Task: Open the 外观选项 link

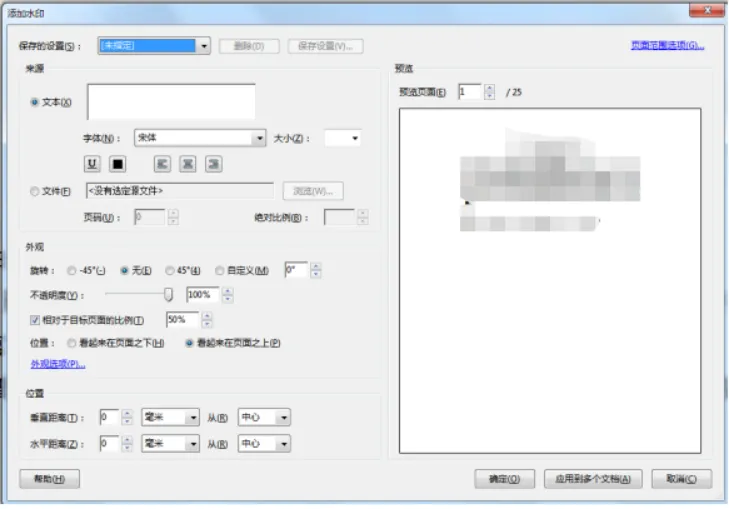Action: (58, 364)
